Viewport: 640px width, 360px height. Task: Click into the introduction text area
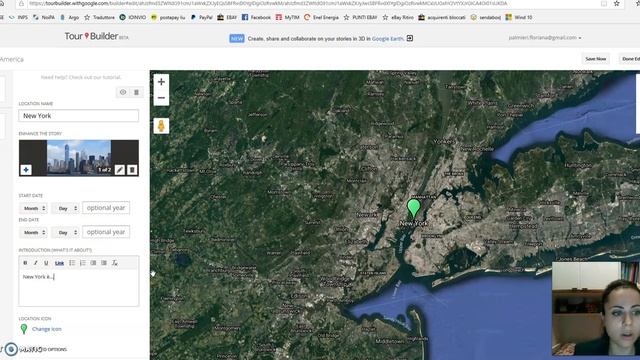(78, 288)
